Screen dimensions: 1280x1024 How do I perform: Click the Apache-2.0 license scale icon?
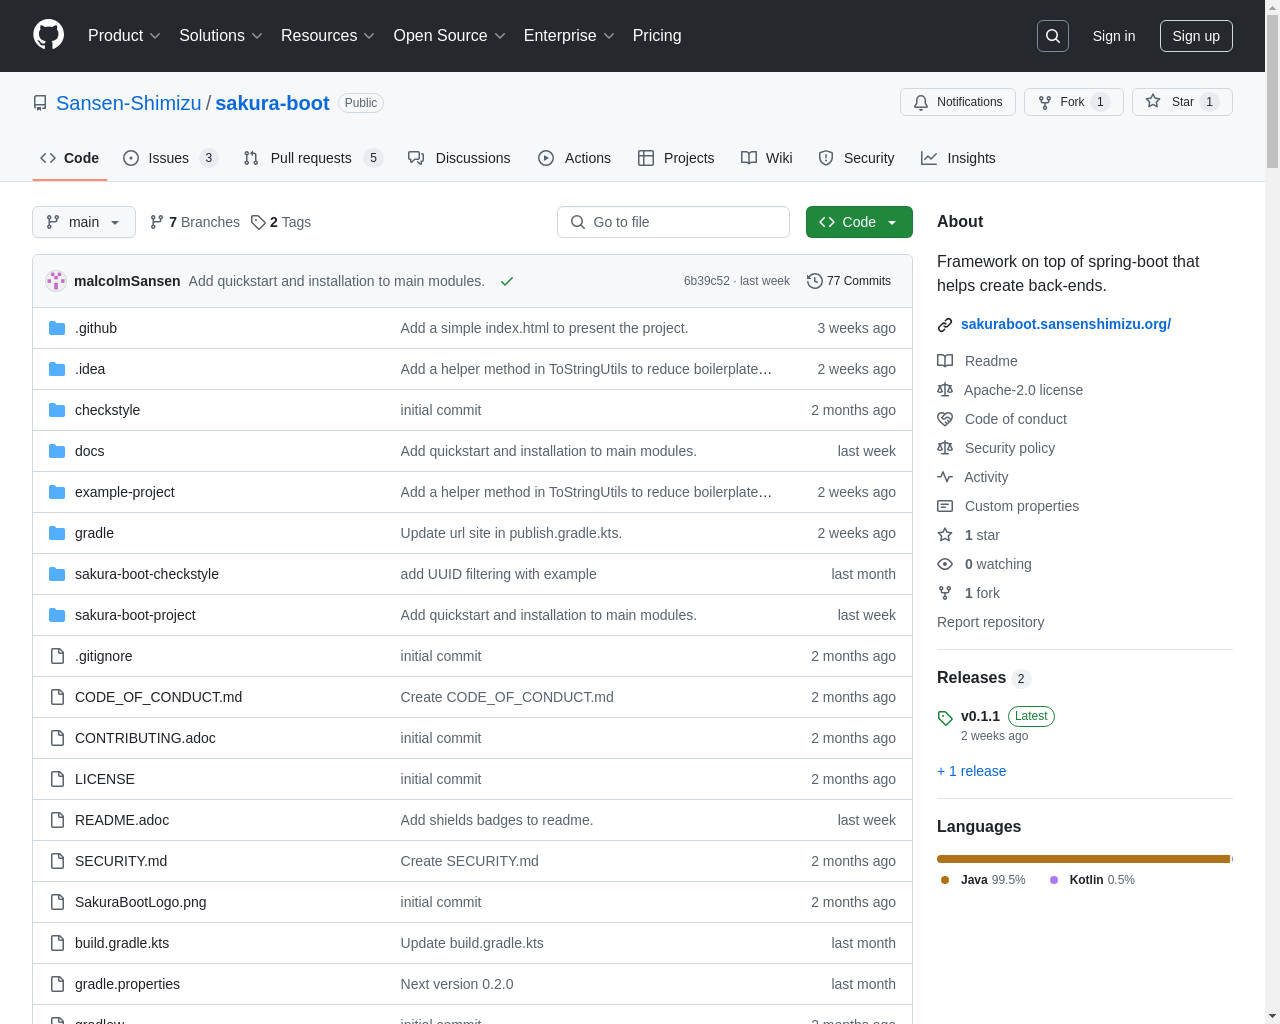(945, 390)
